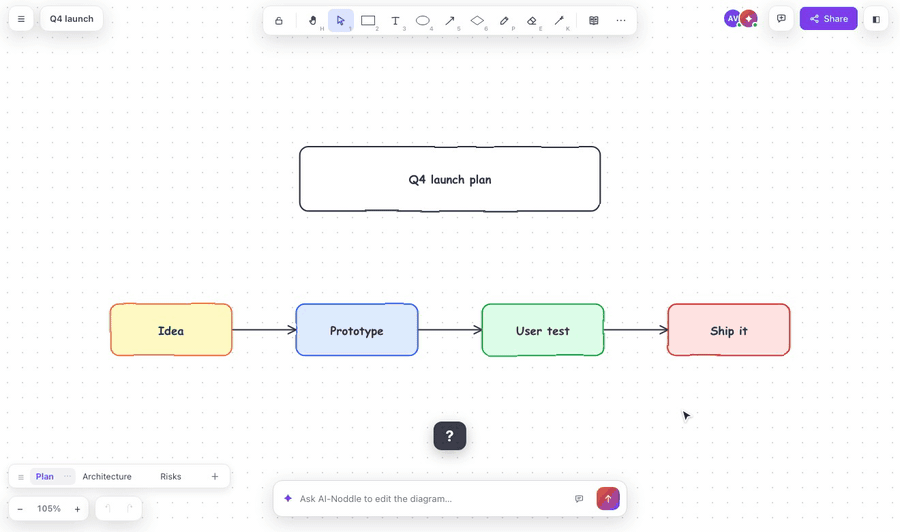Select the Hand pan tool
The height and width of the screenshot is (532, 900).
pos(313,21)
